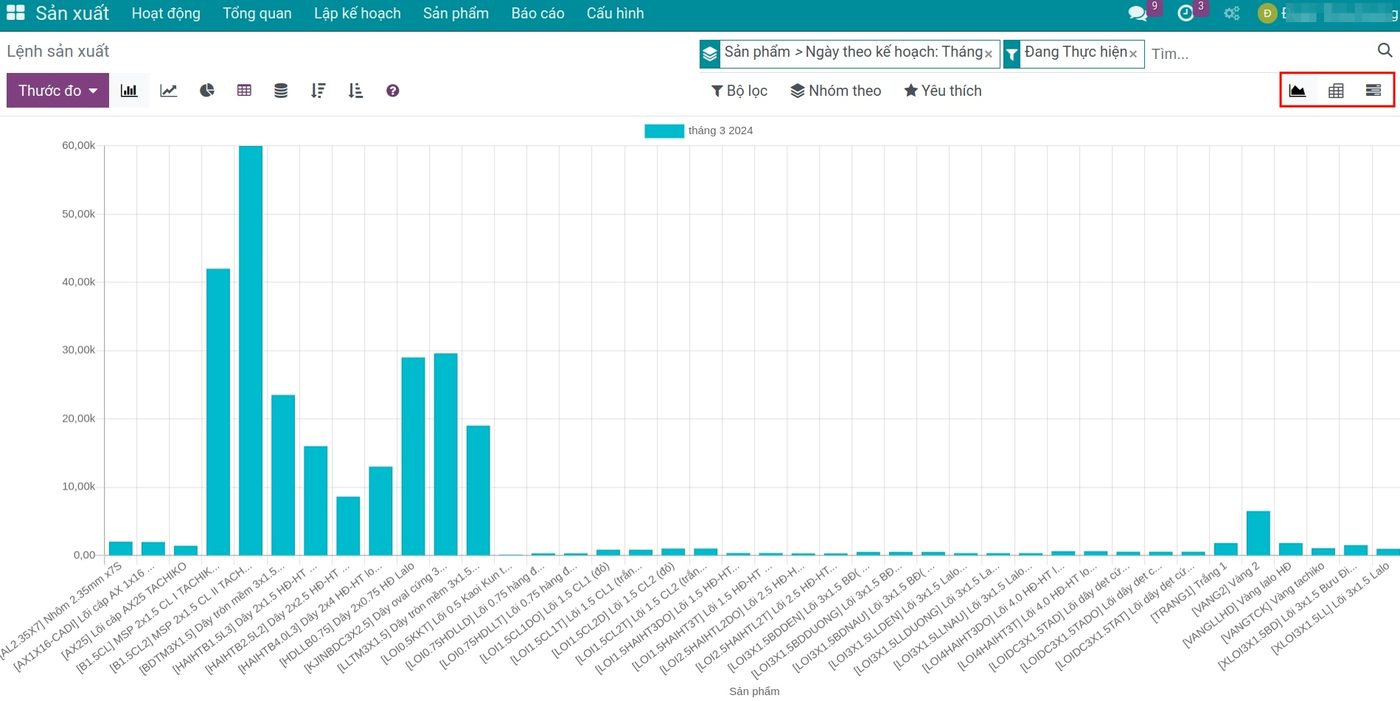
Task: Expand the Thước đo measures dropdown
Action: (x=58, y=90)
